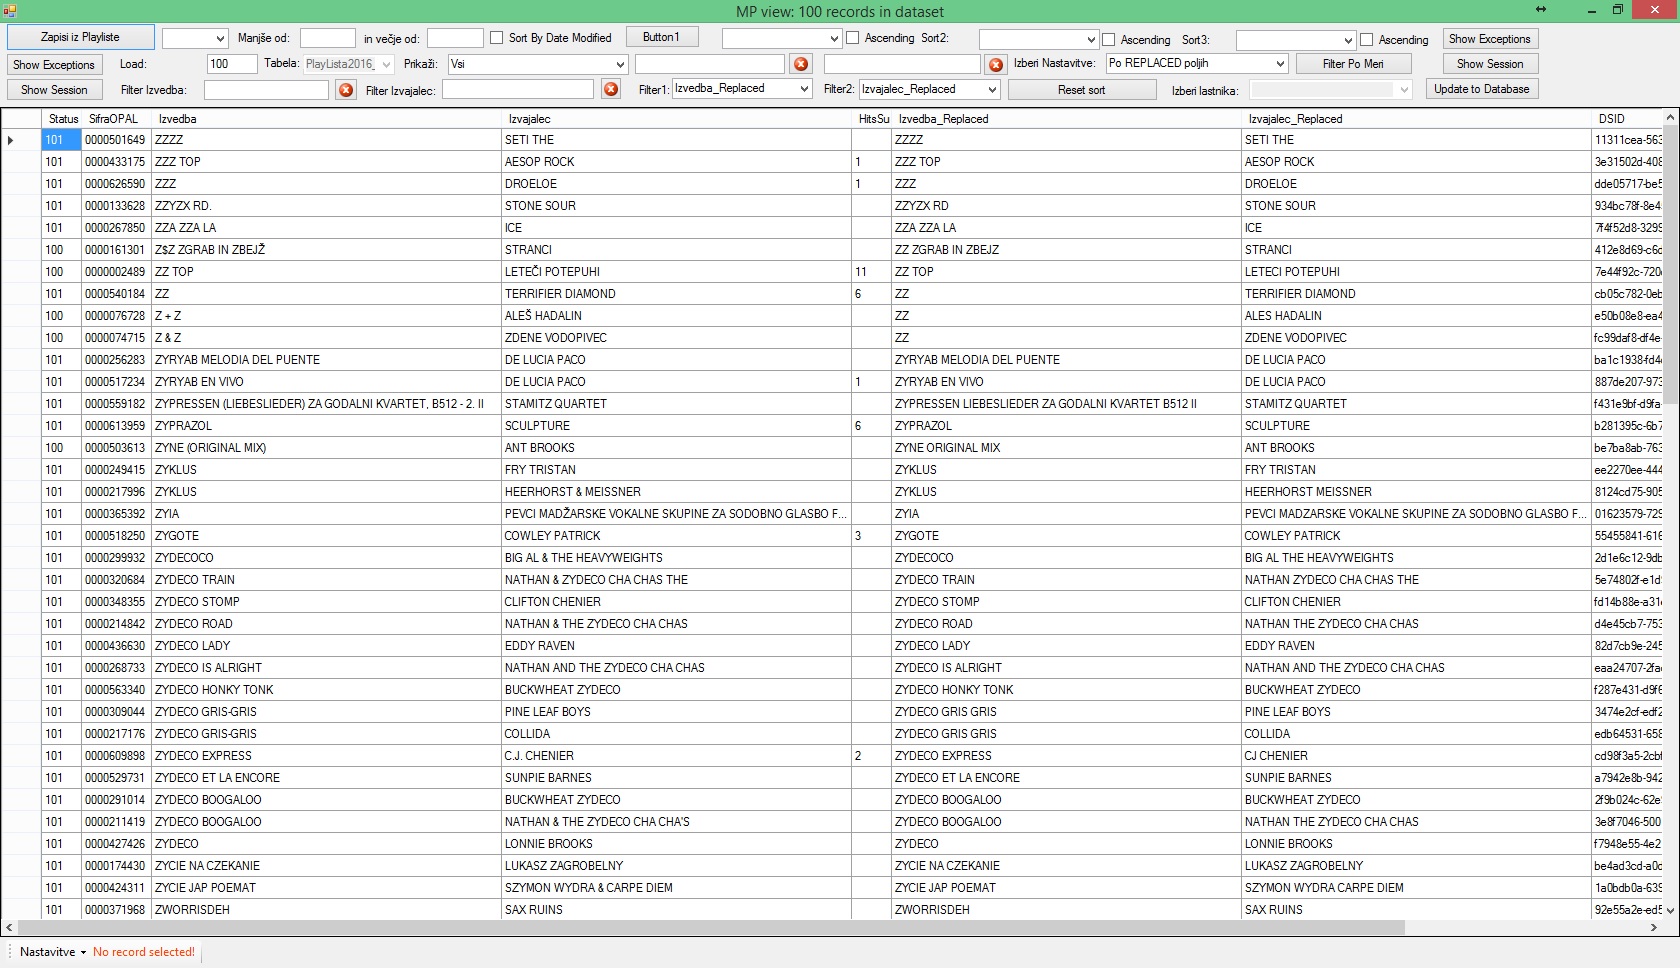Click vertical scrollbar down arrow

1671,911
